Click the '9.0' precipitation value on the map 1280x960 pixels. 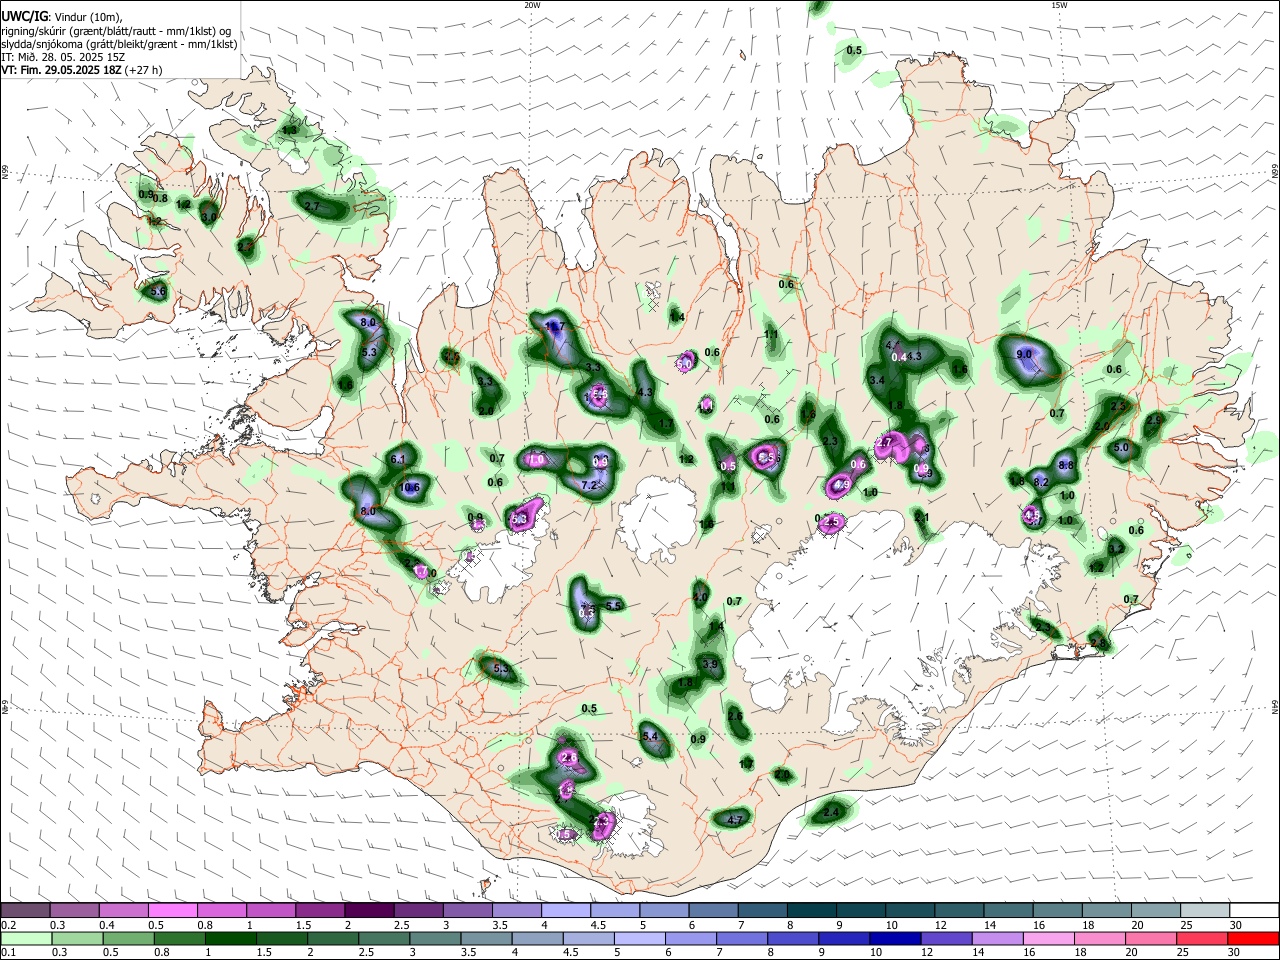(1024, 354)
